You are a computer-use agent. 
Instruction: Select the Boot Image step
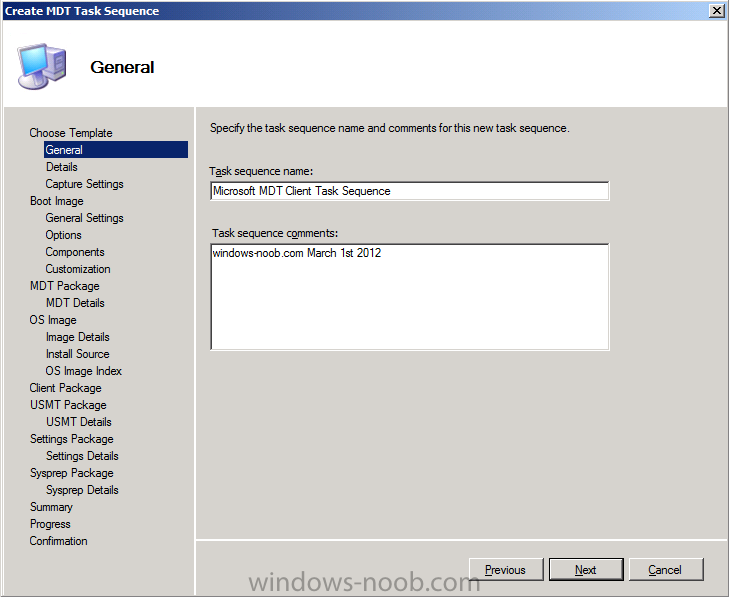tap(57, 201)
